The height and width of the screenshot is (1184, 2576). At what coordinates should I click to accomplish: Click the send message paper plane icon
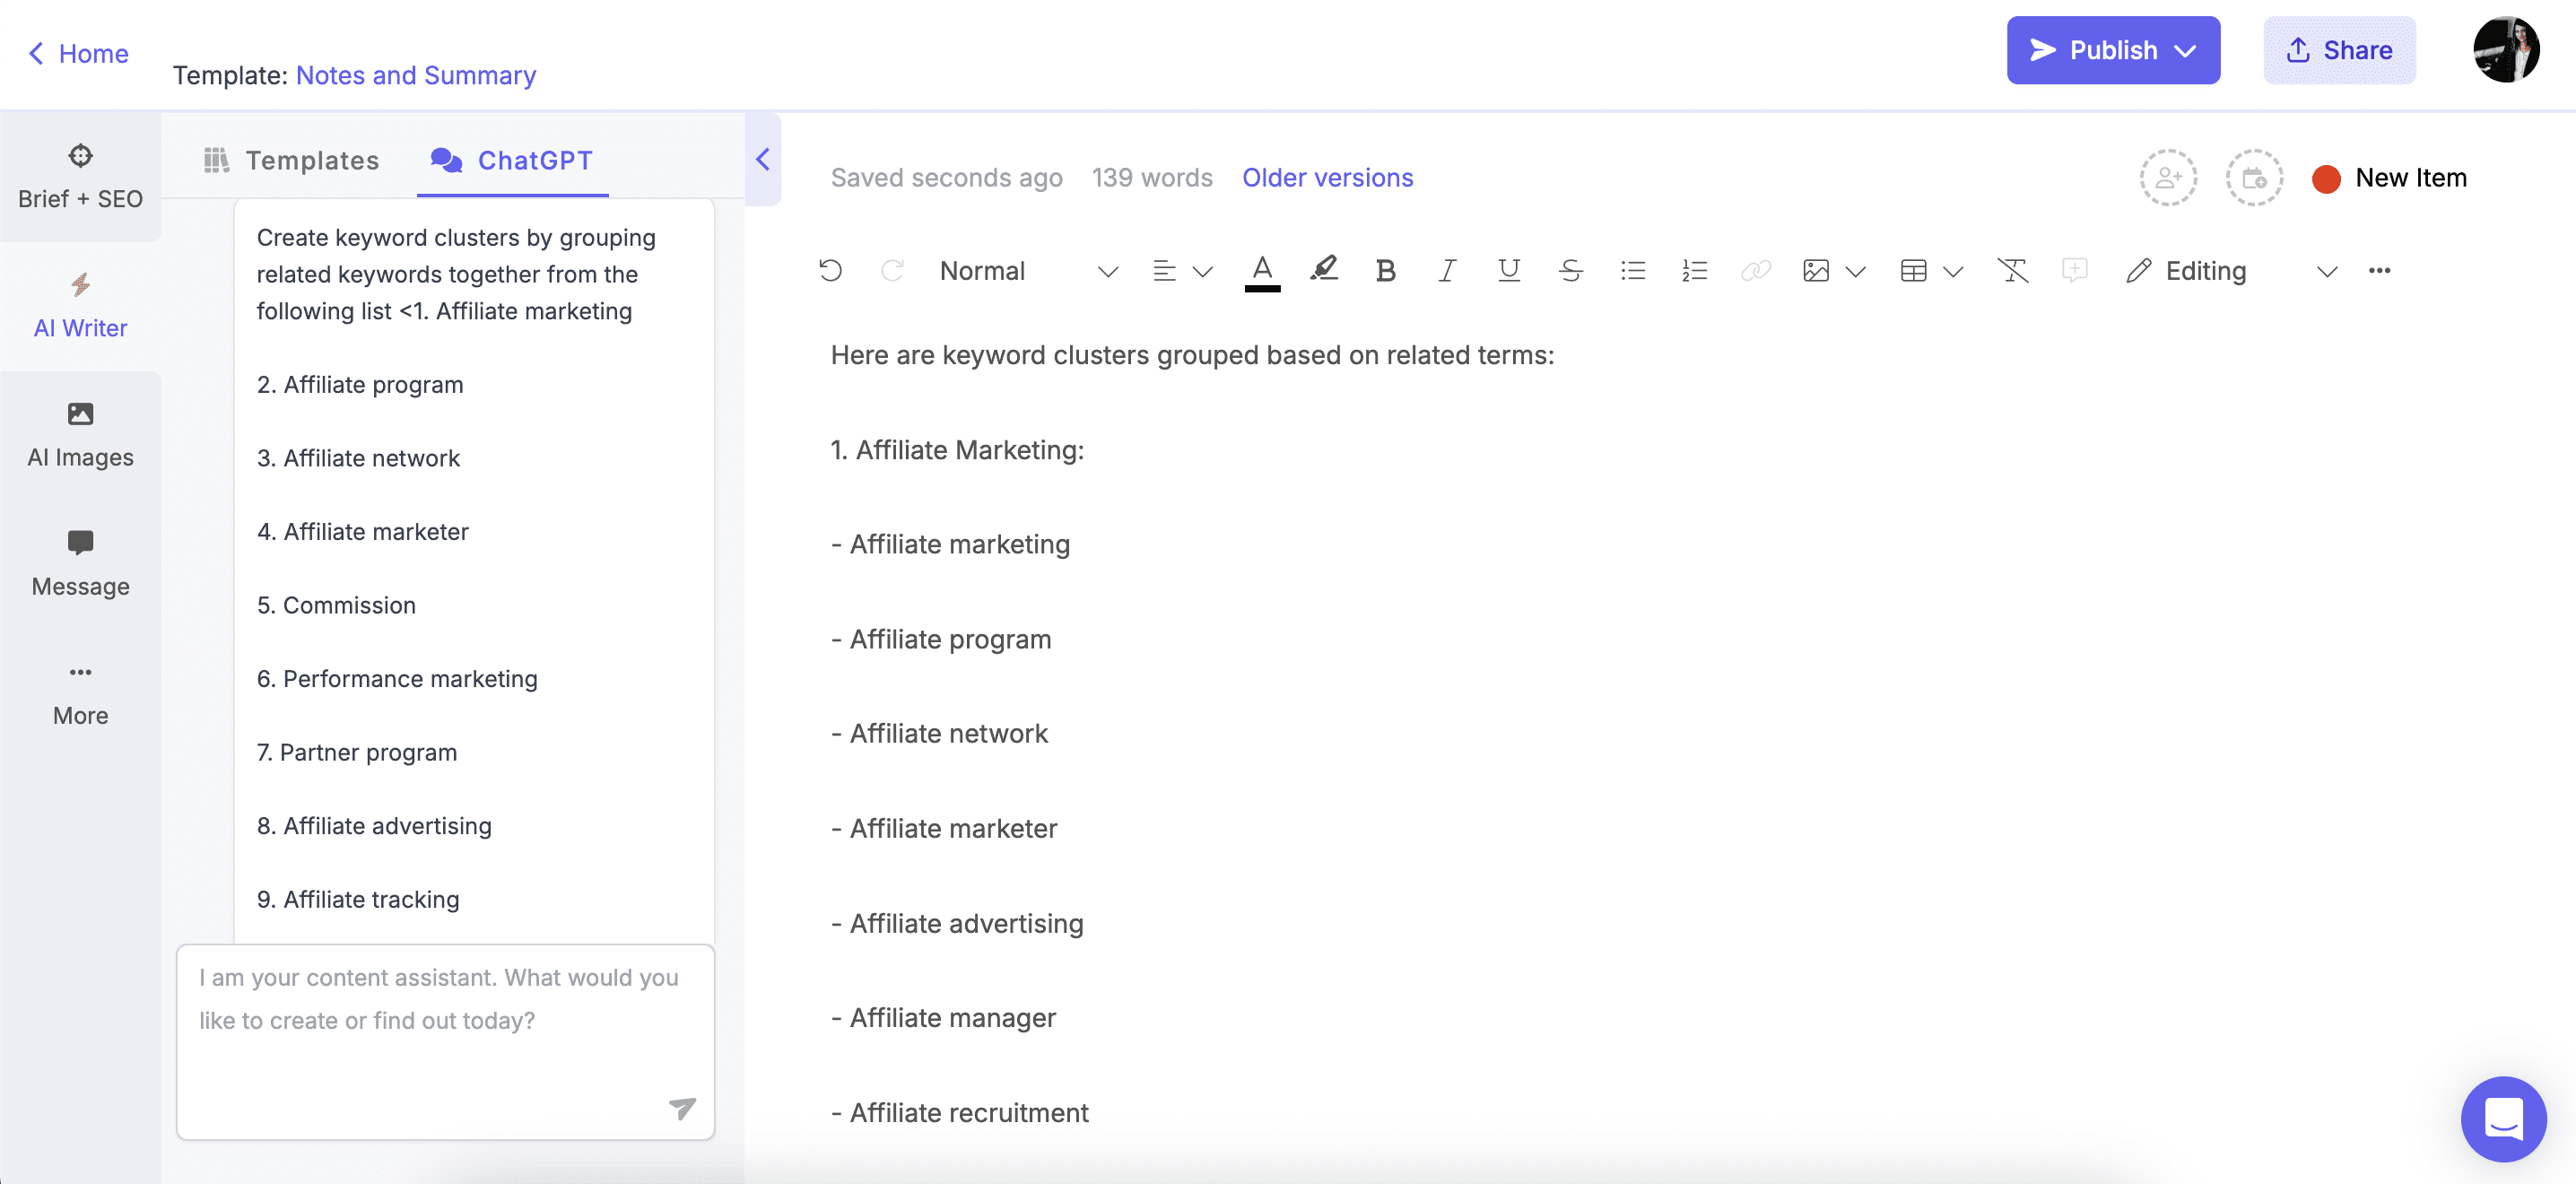(x=682, y=1108)
